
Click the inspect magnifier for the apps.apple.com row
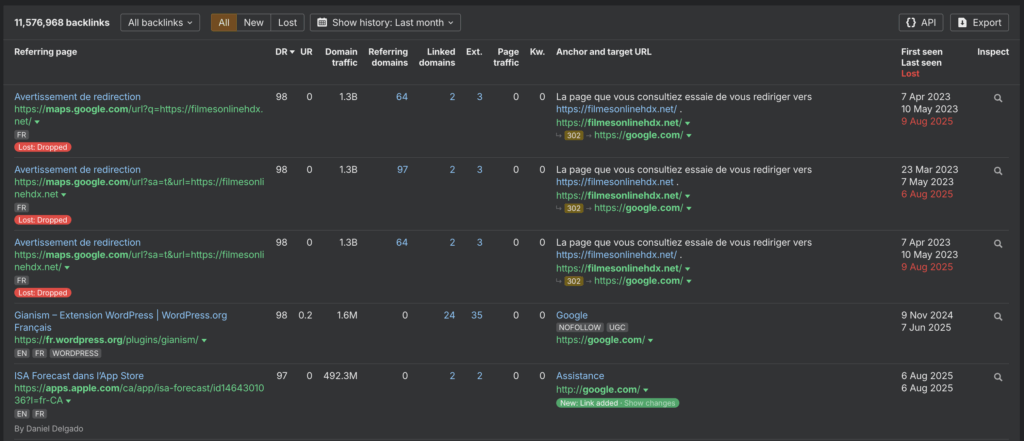coord(996,377)
